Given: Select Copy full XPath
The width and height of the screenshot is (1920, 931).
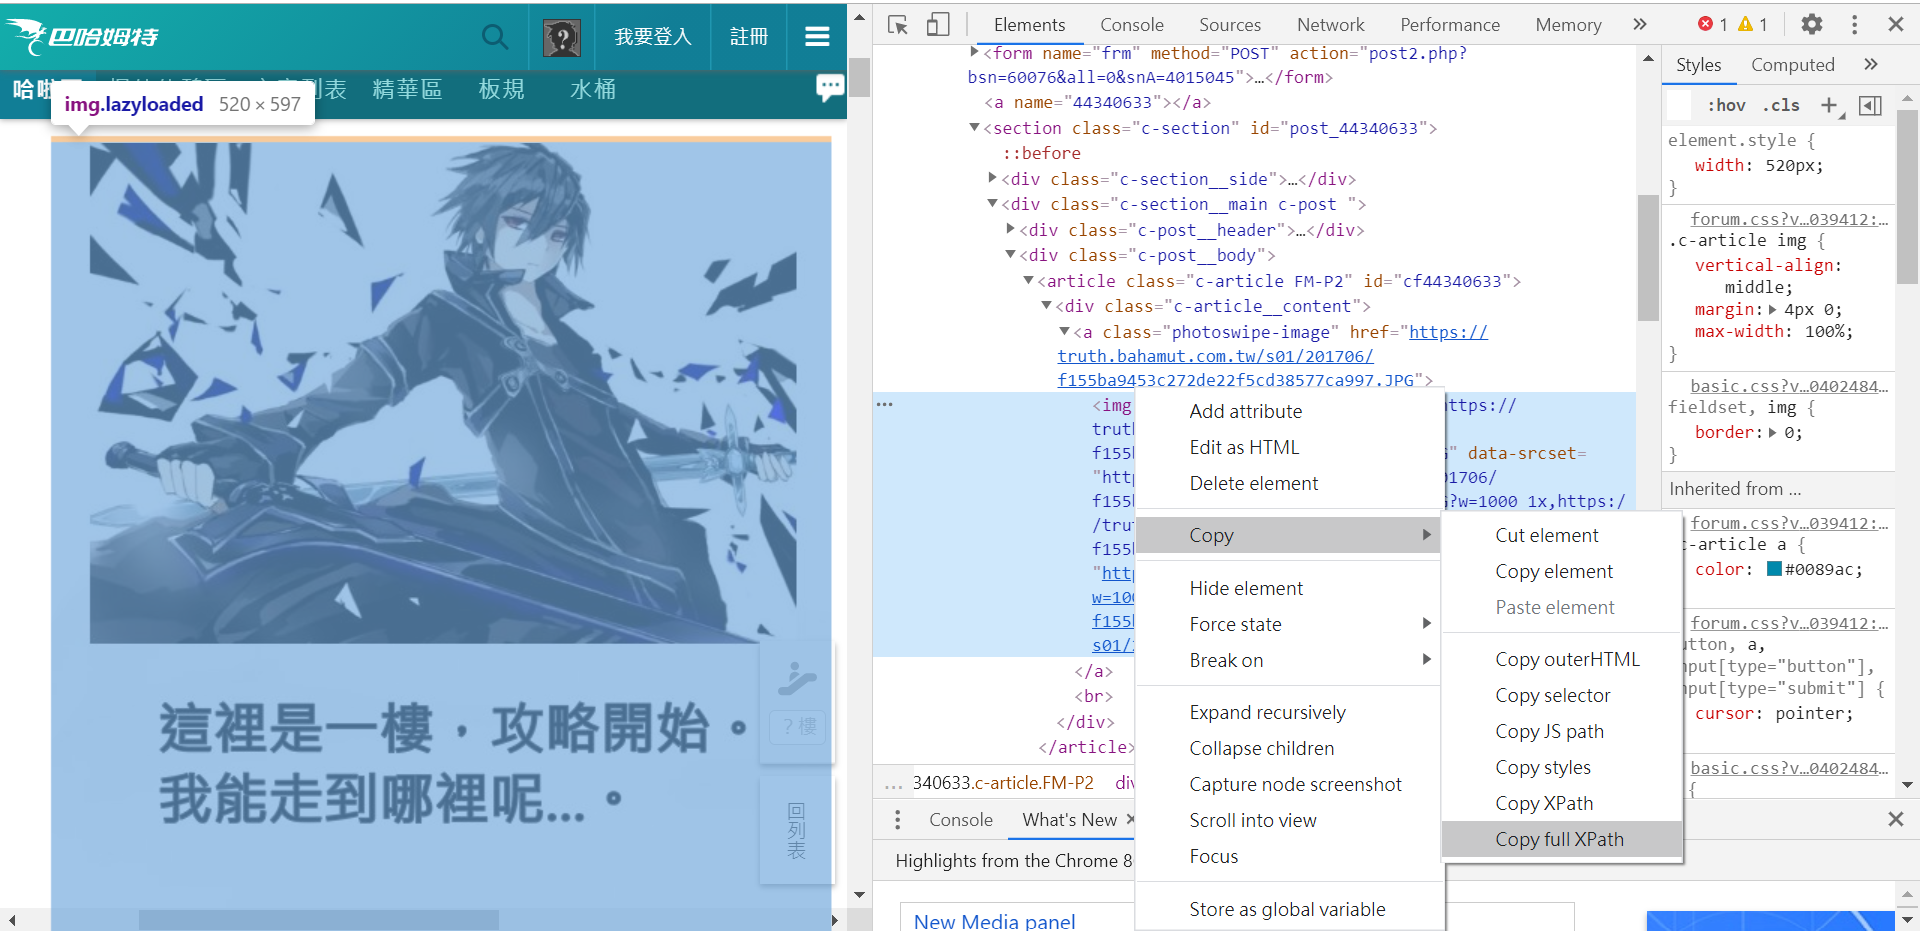Looking at the screenshot, I should tap(1562, 839).
